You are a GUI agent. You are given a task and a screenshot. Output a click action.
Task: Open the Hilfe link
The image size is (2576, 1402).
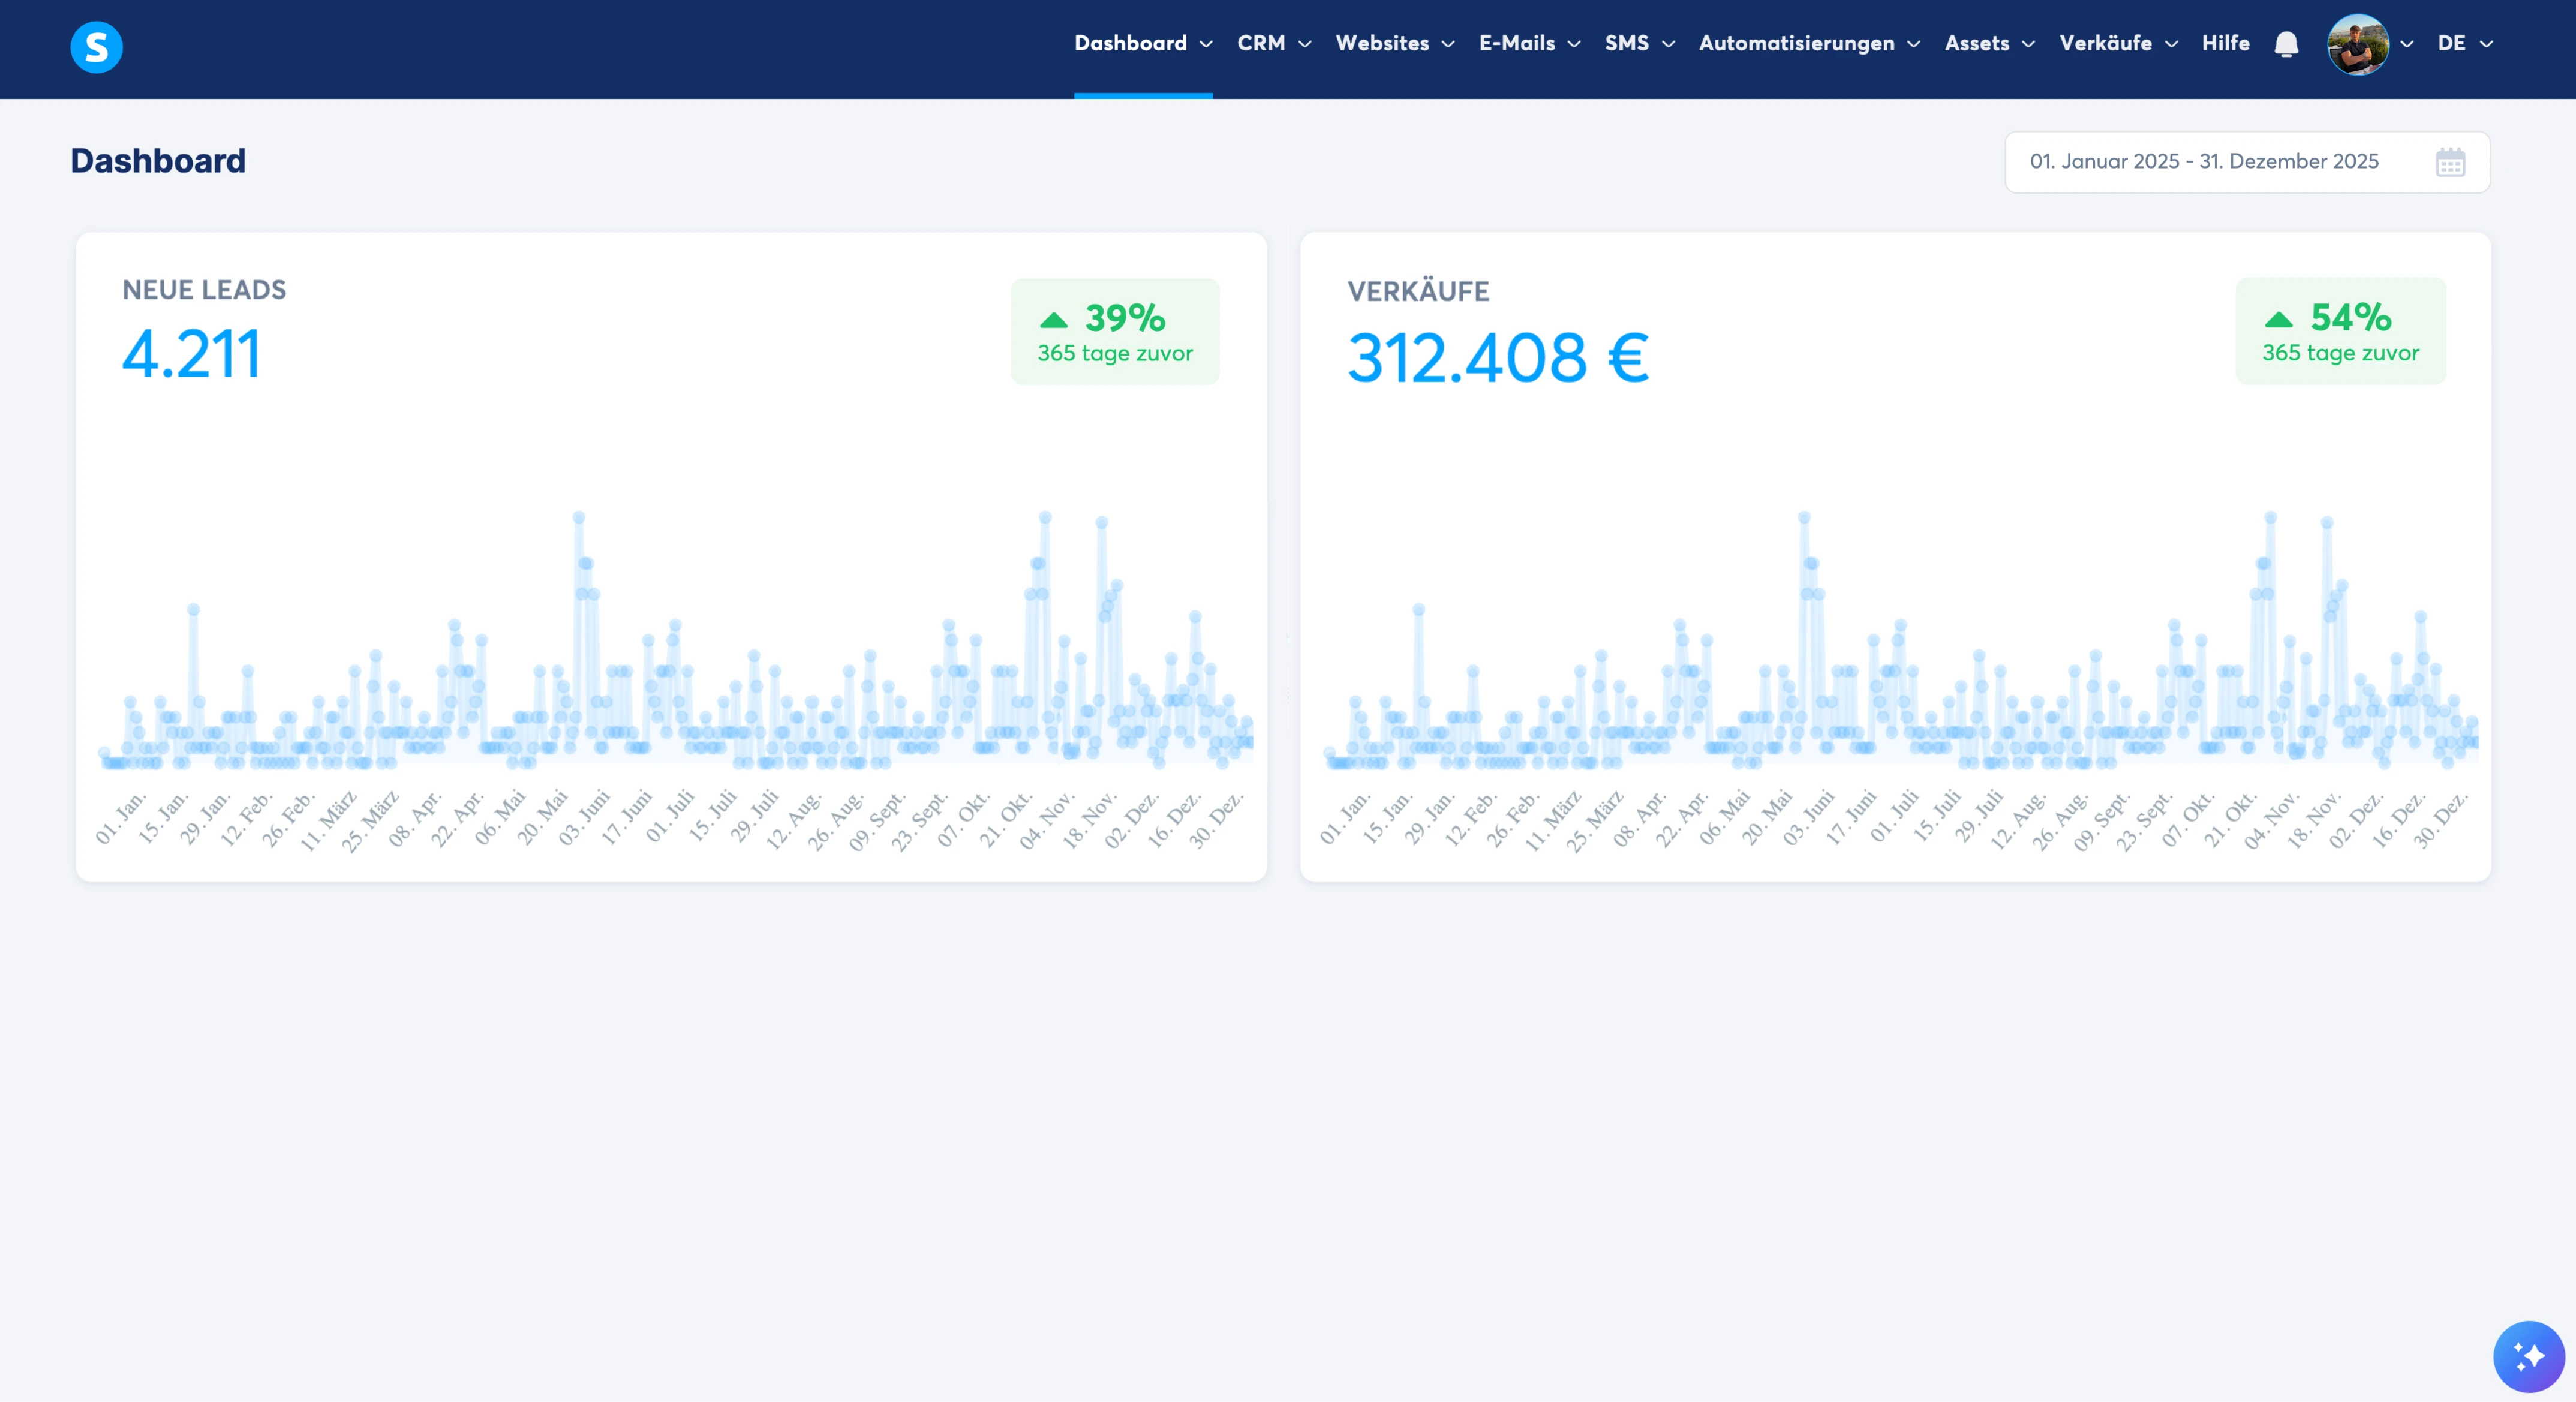[x=2225, y=44]
